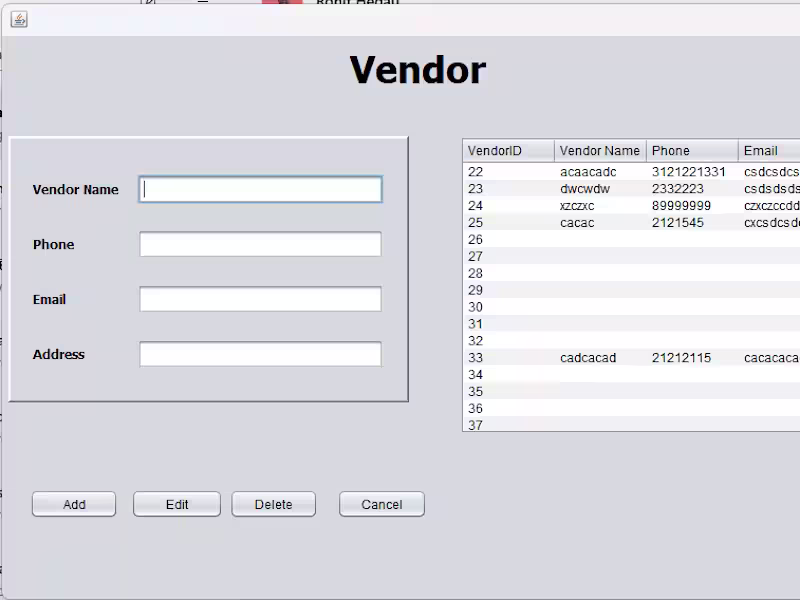Select the row with VendorID 33
Image resolution: width=800 pixels, height=600 pixels.
coord(632,358)
